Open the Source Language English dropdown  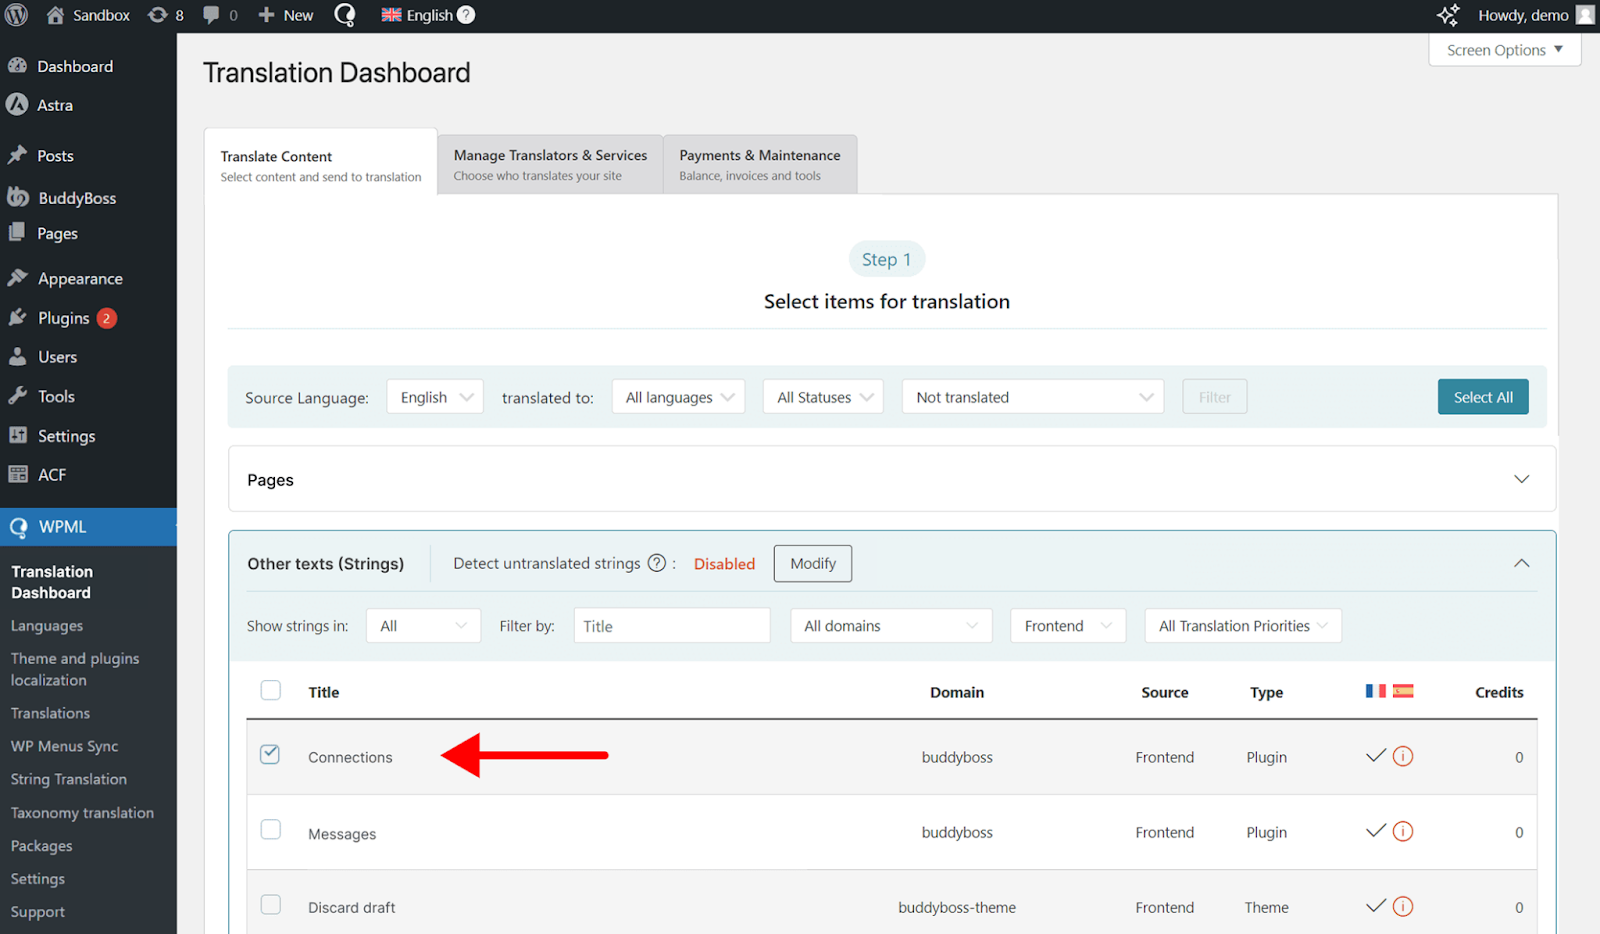[435, 397]
